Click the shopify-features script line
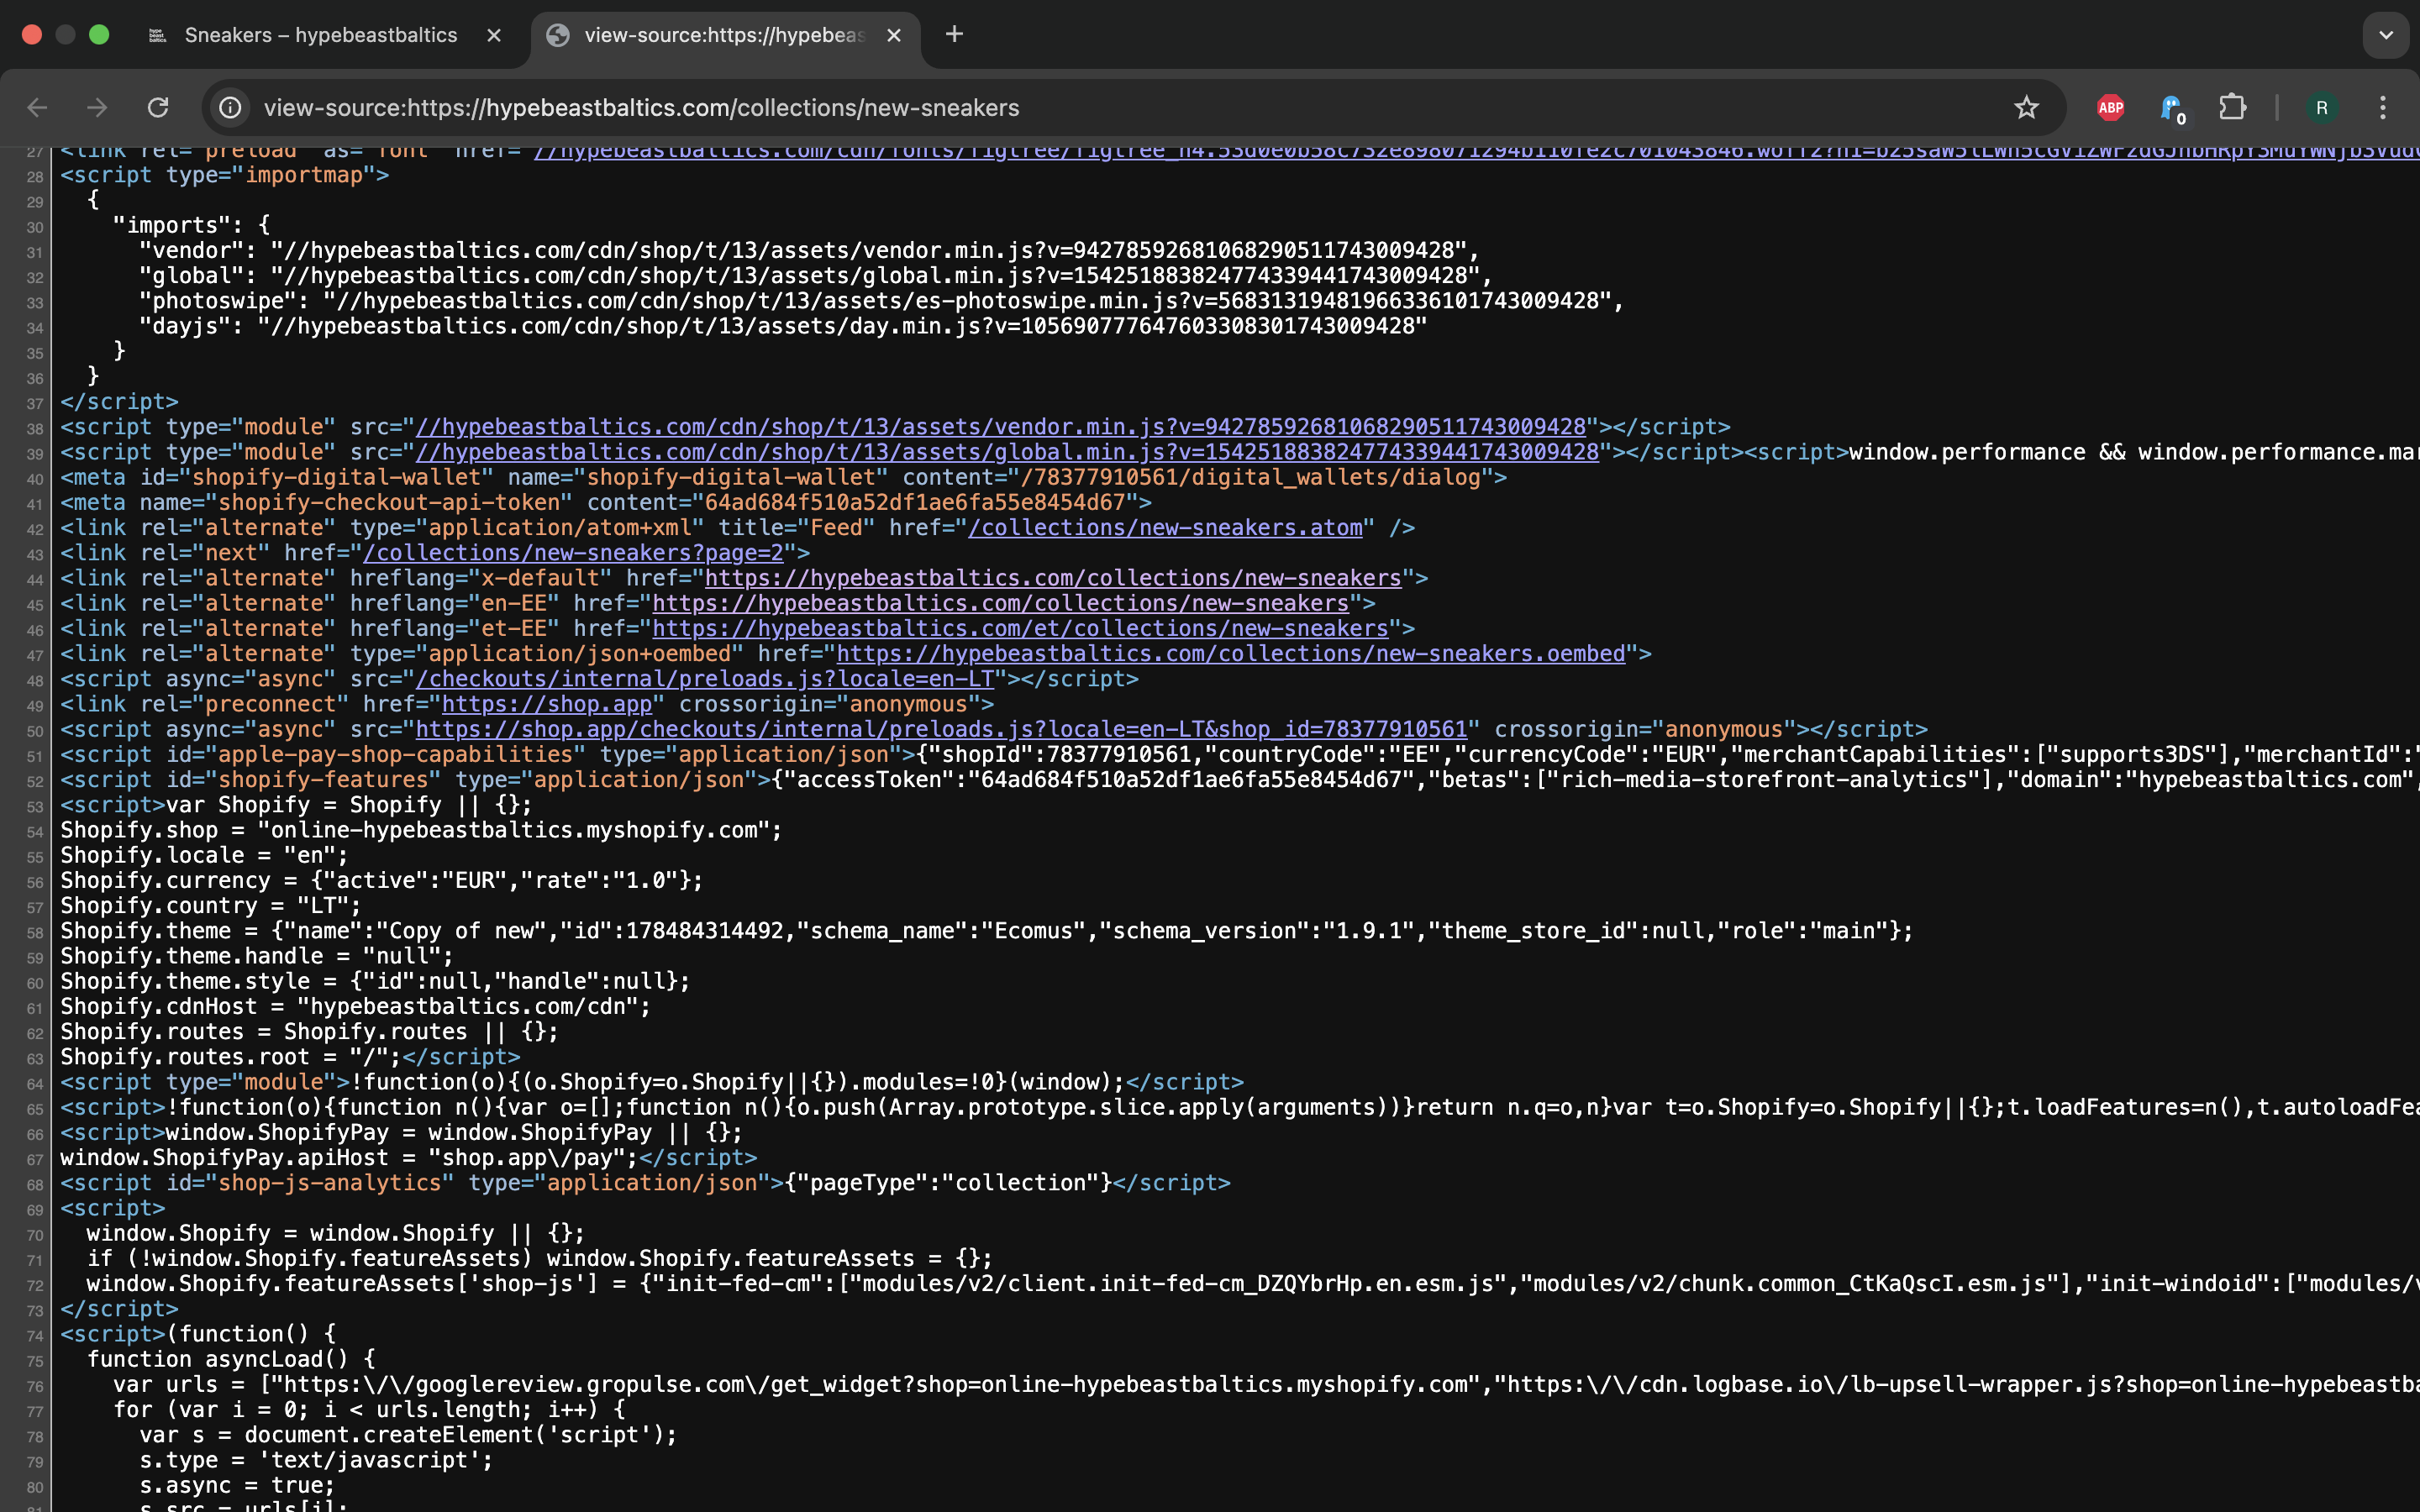The image size is (2420, 1512). click(1240, 780)
